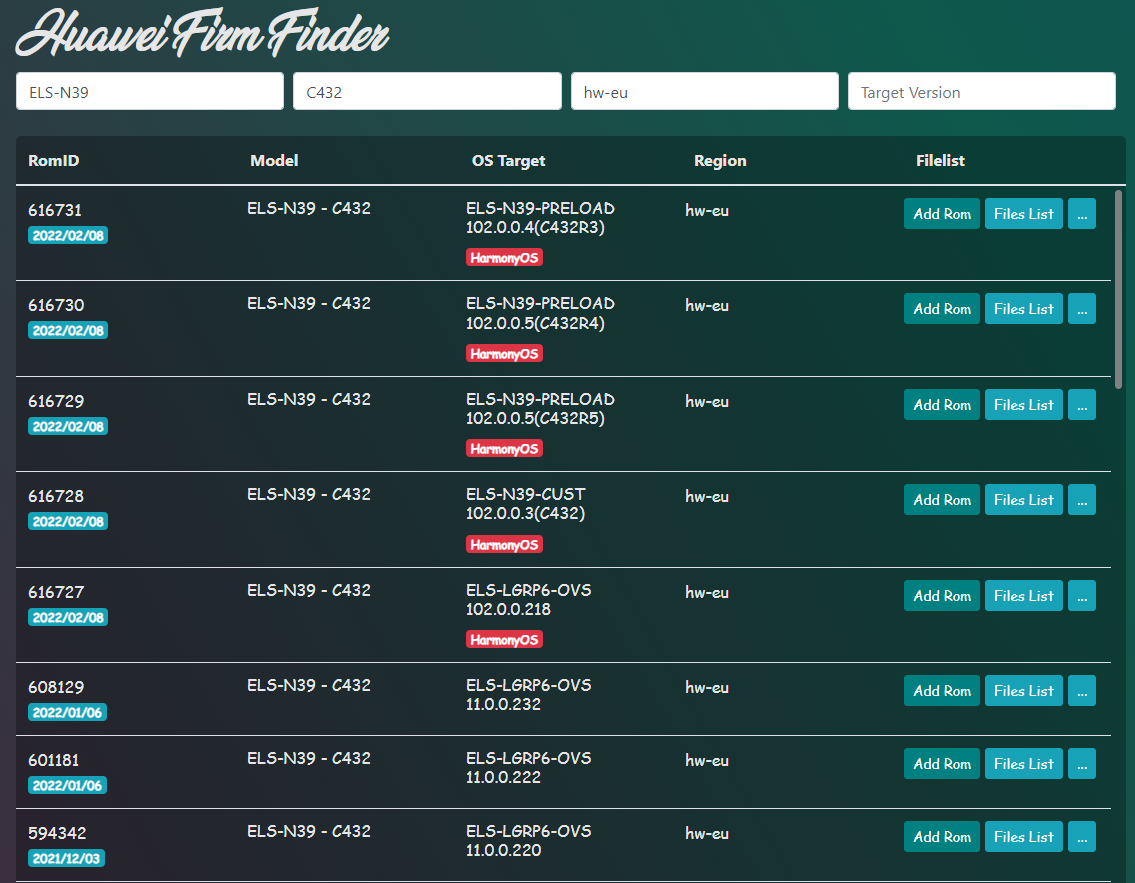The height and width of the screenshot is (883, 1135).
Task: Click HarmonyOS badge for ELS-N39-CUST row
Action: (x=505, y=544)
